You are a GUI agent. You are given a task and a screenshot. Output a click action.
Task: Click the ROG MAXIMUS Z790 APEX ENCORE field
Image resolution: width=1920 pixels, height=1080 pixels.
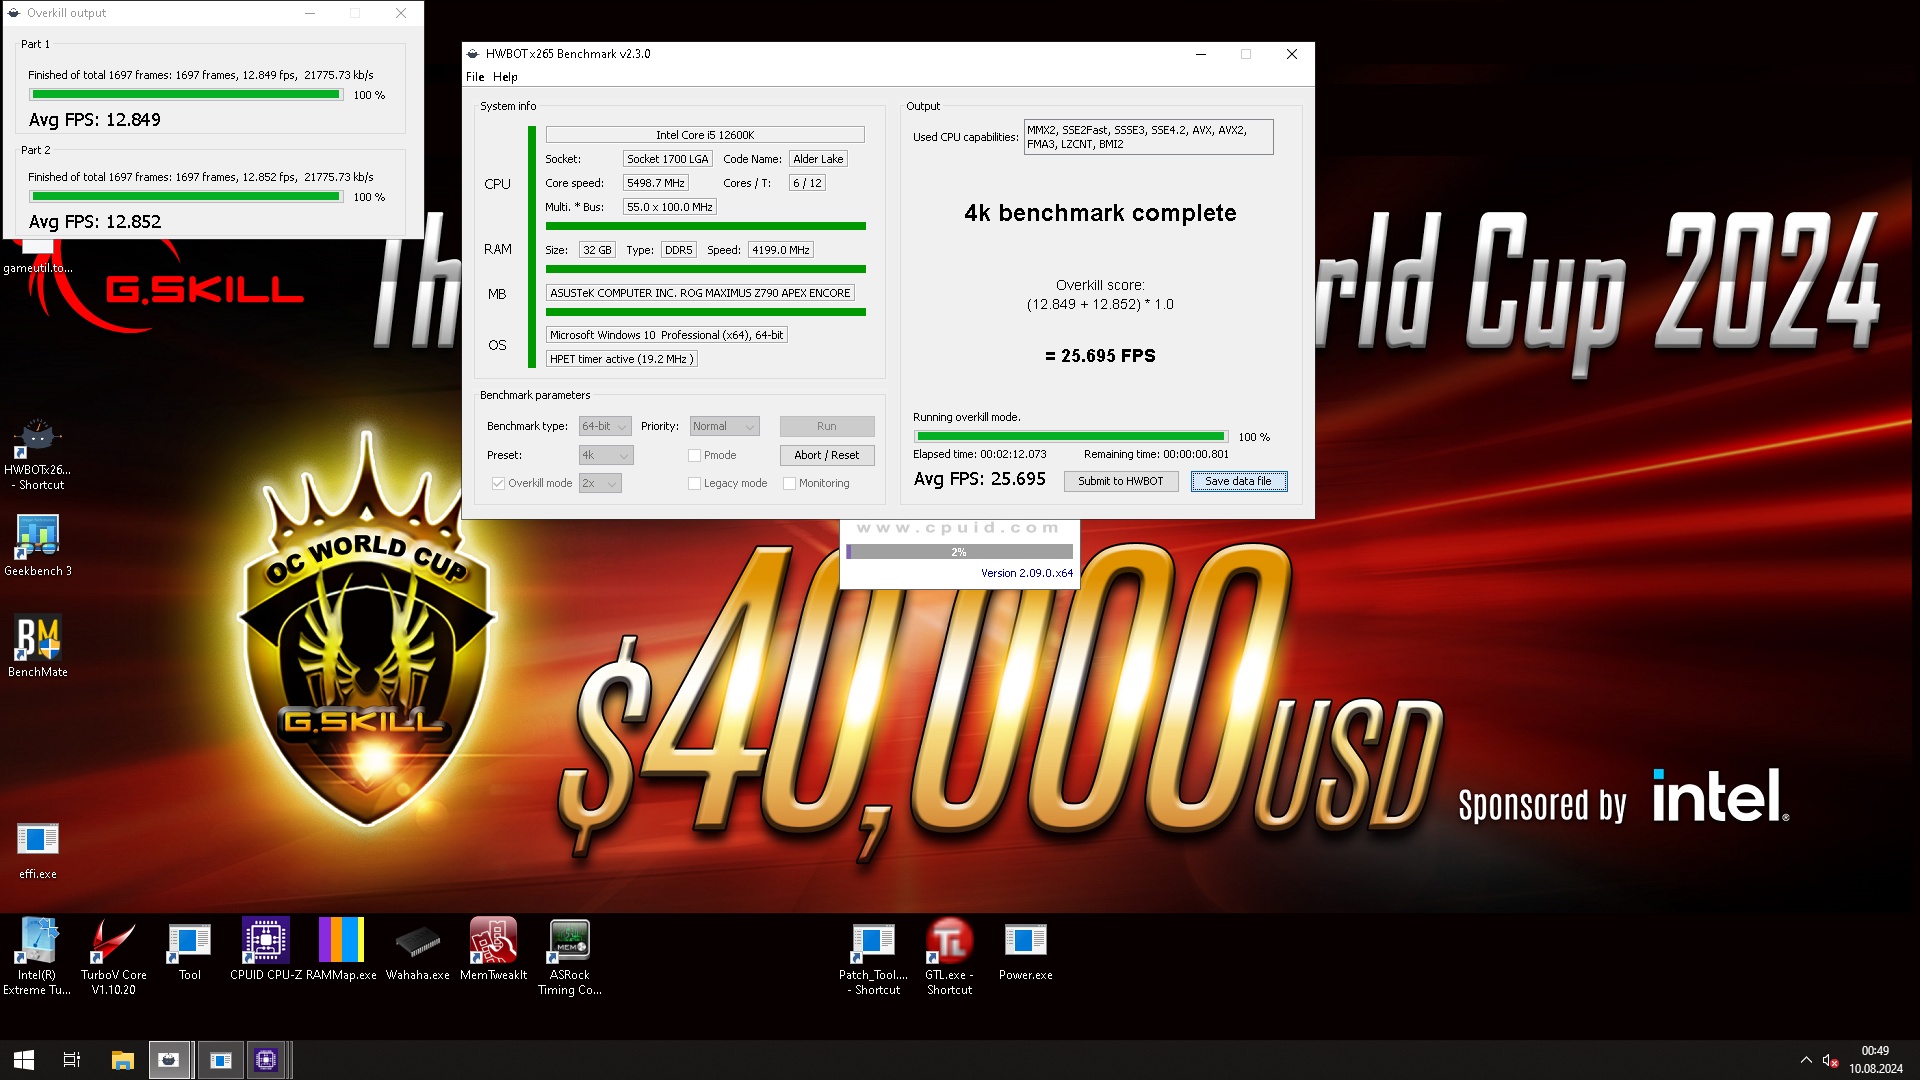click(700, 293)
